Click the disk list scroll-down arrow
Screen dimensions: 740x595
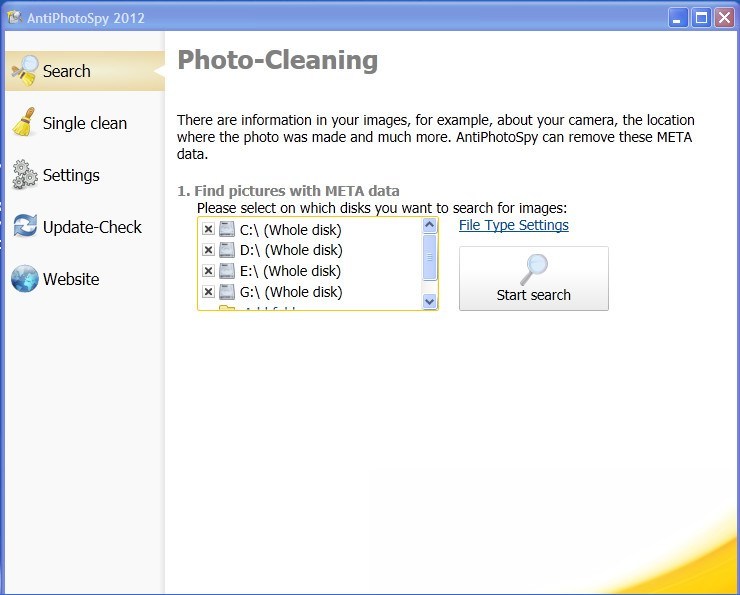(x=429, y=301)
